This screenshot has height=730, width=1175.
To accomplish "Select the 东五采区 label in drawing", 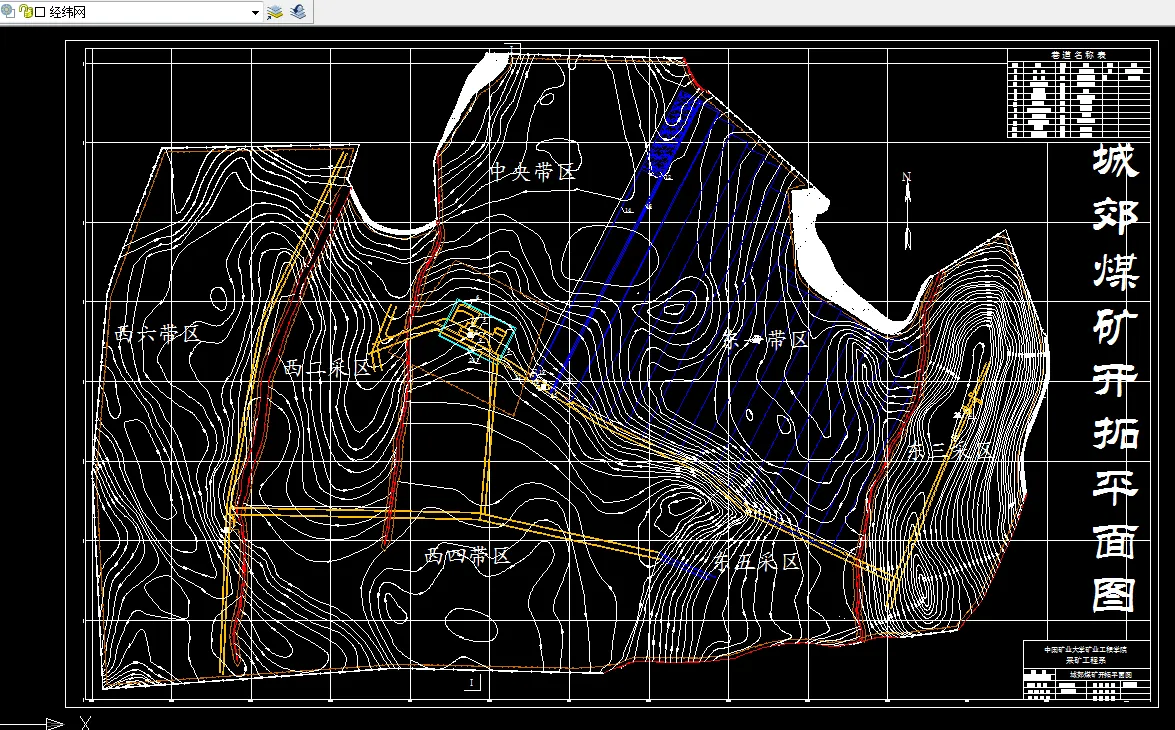I will 756,561.
